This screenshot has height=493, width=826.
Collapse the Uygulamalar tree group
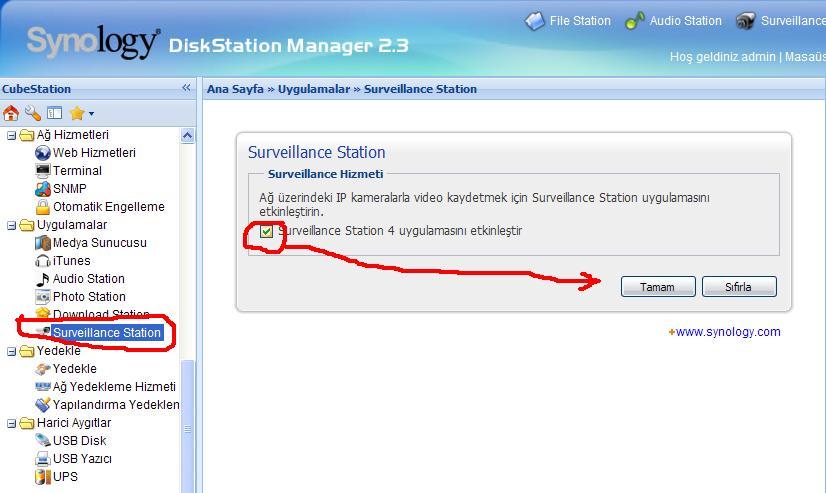pyautogui.click(x=12, y=225)
